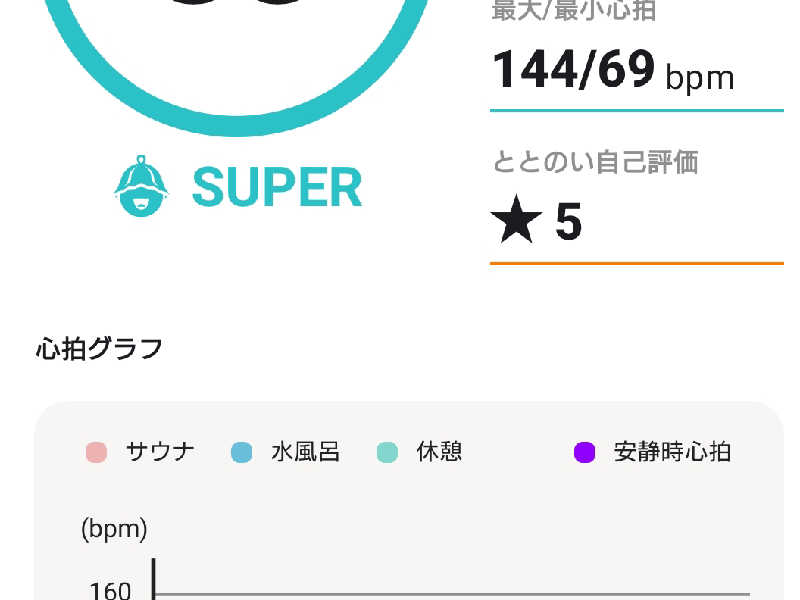
Task: Select the purple 安静時心拍 legend dot
Action: pyautogui.click(x=585, y=452)
